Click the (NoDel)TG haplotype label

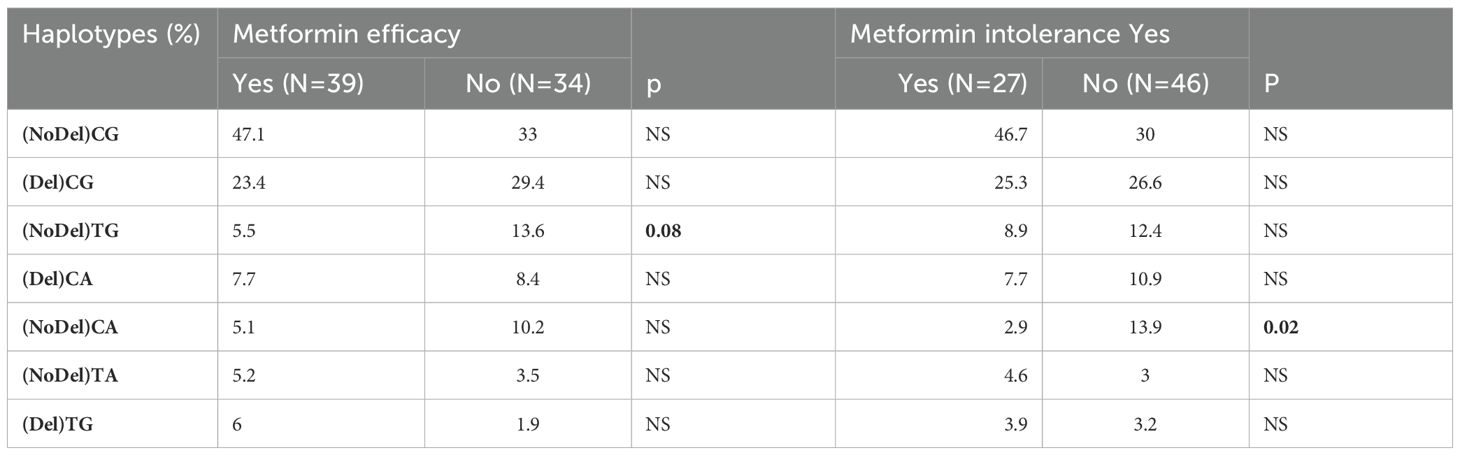coord(70,230)
